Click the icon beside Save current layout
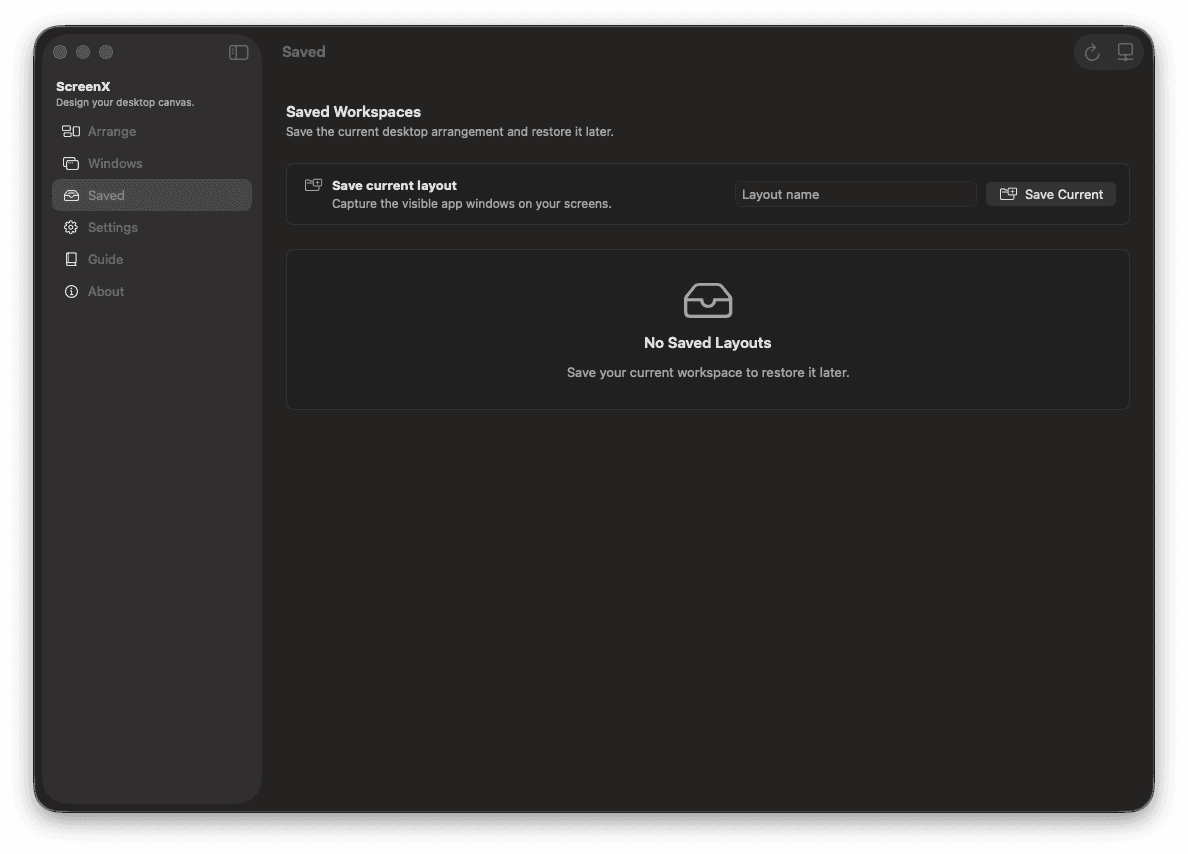Viewport: 1188px width, 854px height. (x=313, y=185)
